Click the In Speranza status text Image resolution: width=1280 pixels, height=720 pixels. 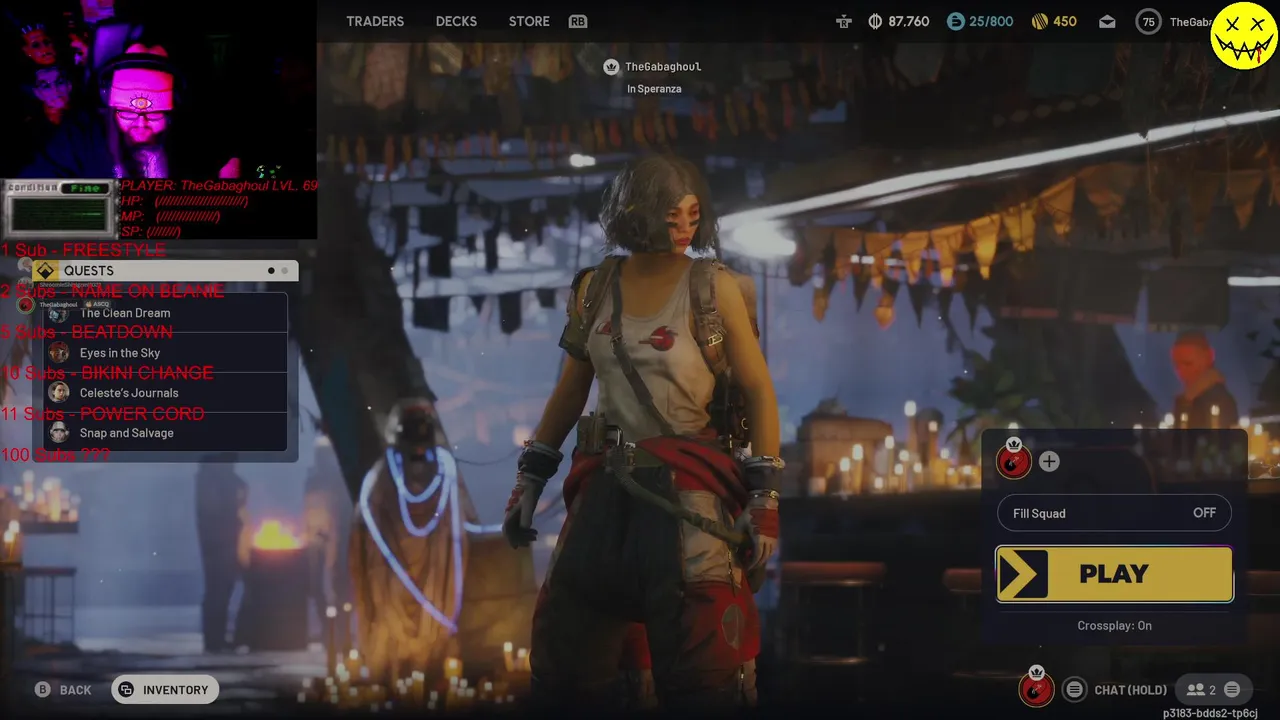(x=654, y=89)
